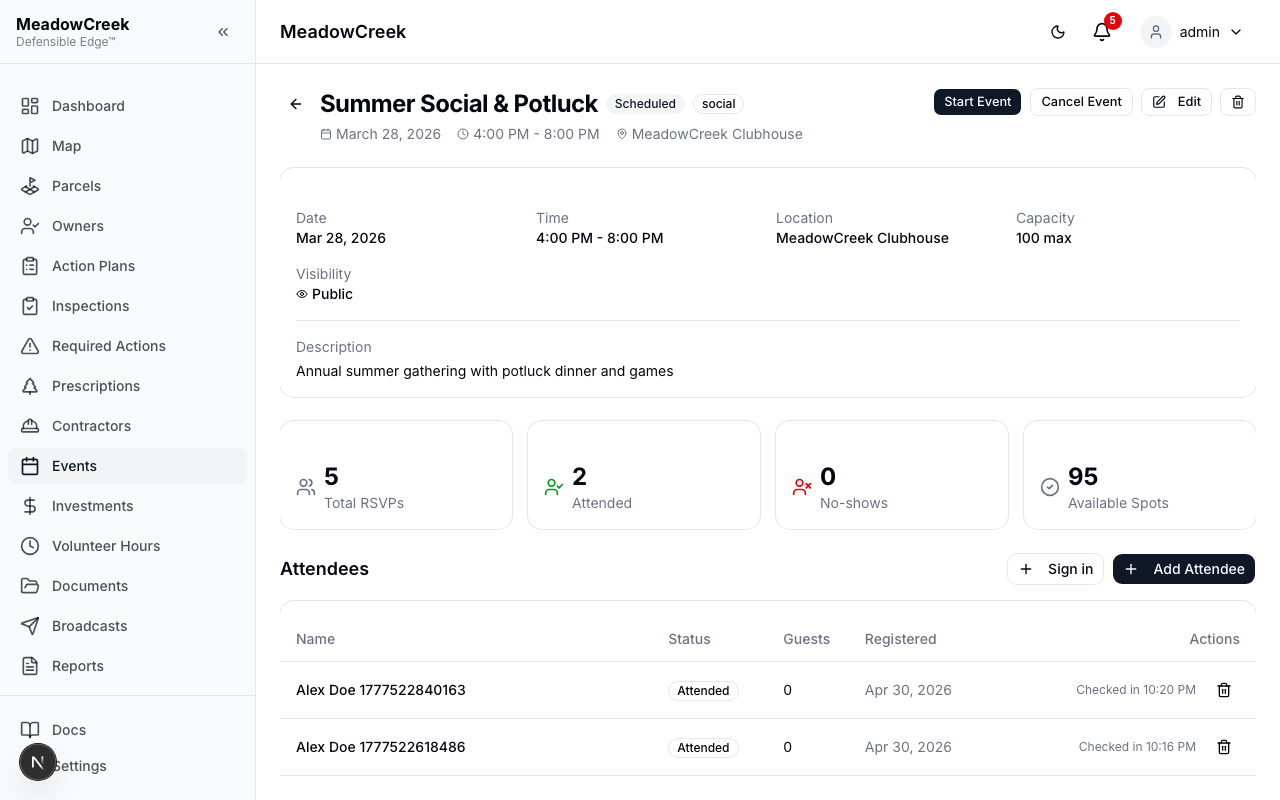Select attendee name Alex Doe 1777522618486
This screenshot has width=1280, height=800.
pyautogui.click(x=381, y=747)
